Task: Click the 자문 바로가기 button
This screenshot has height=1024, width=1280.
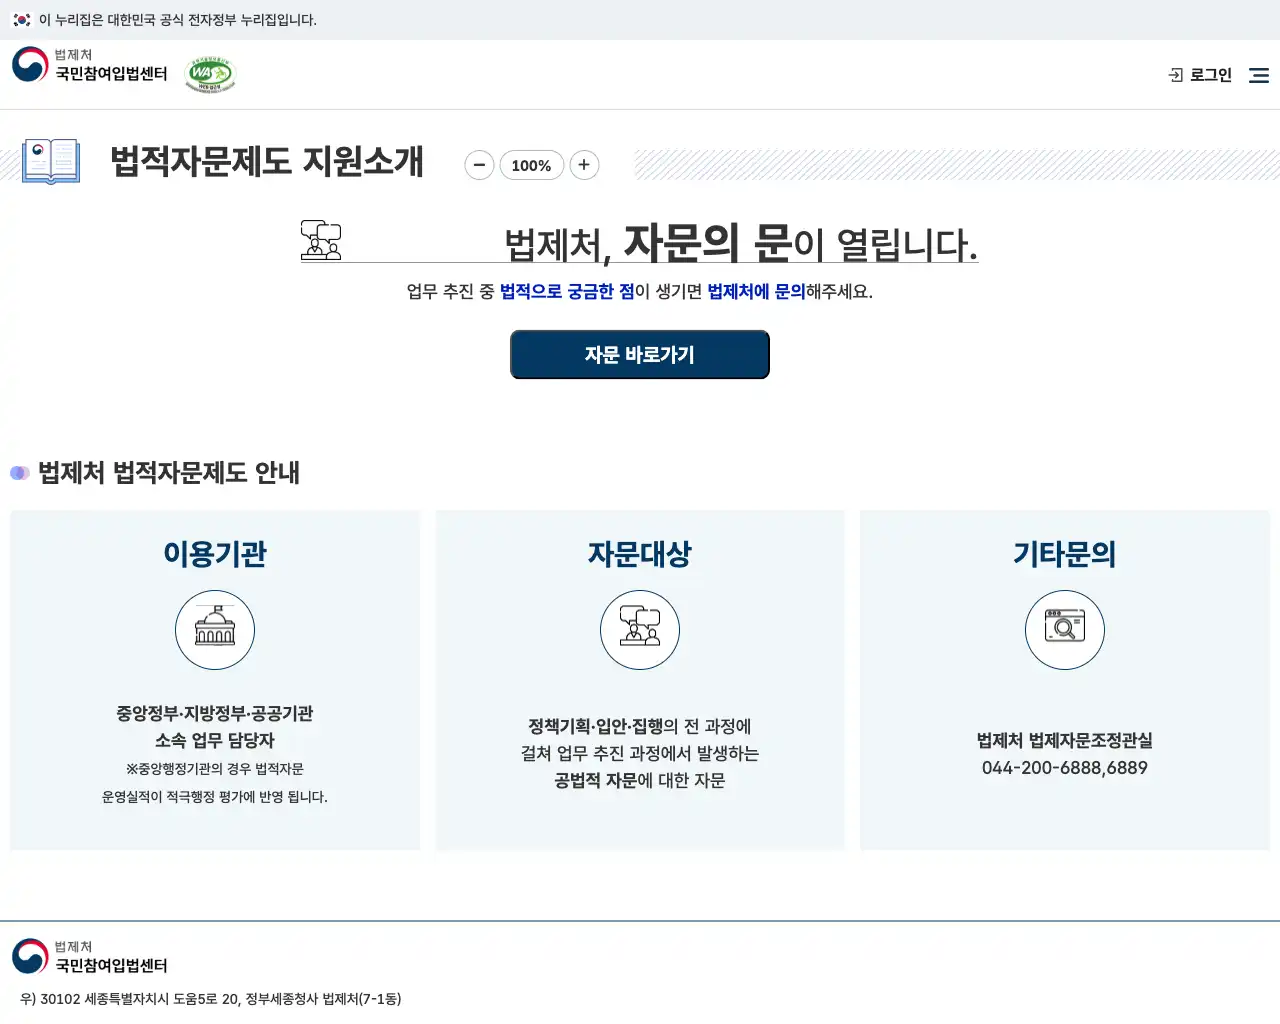Action: point(640,355)
